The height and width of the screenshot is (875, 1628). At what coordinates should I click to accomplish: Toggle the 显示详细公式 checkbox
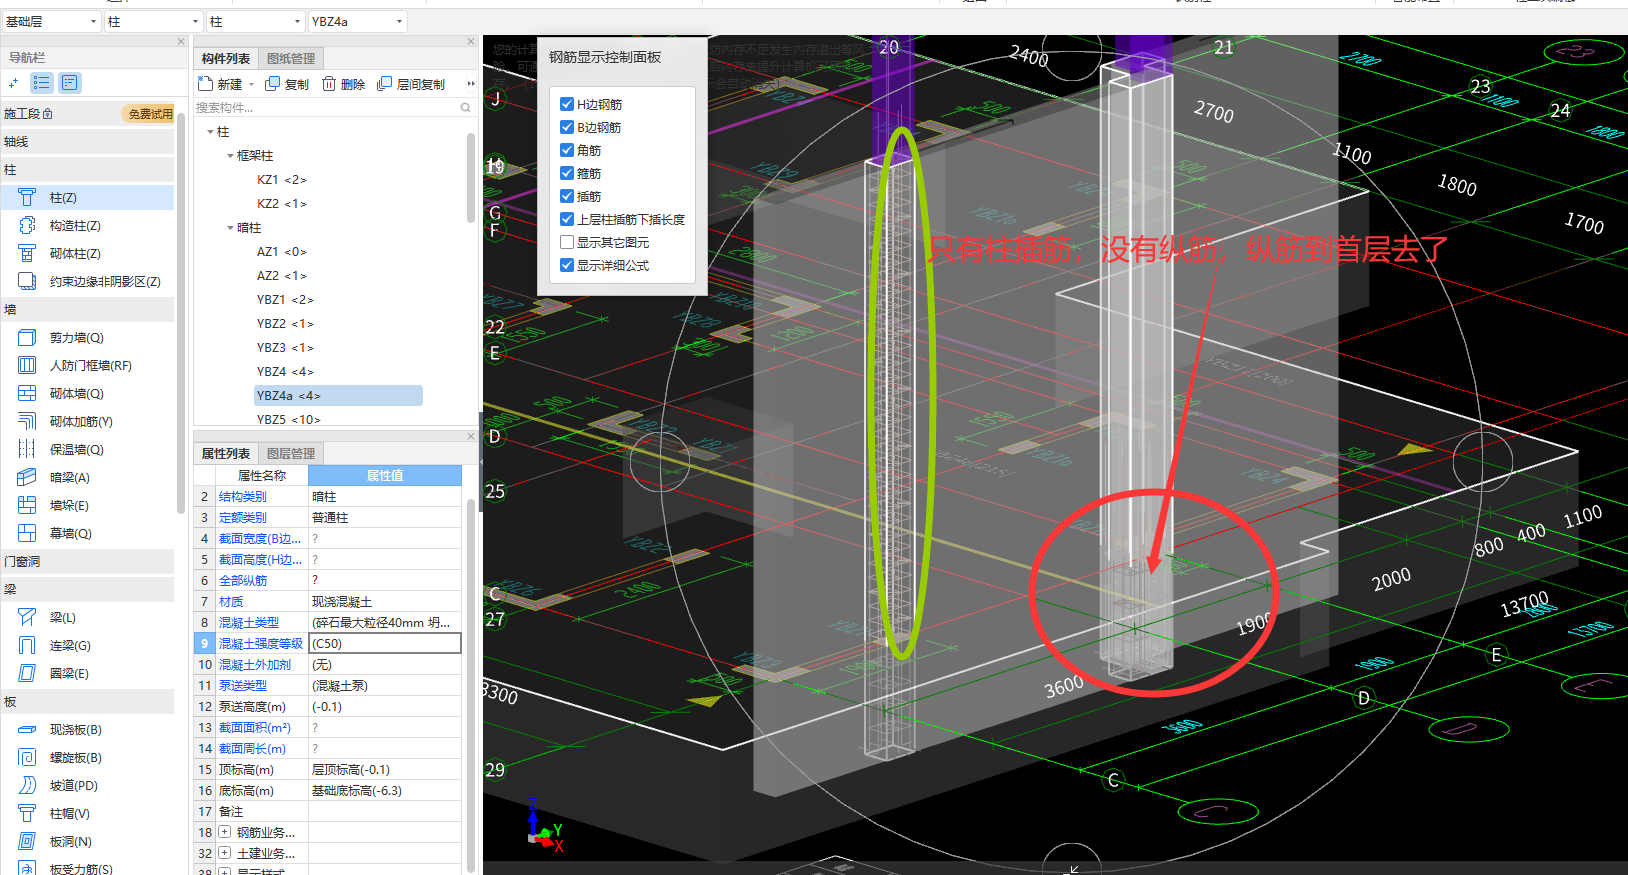point(567,265)
